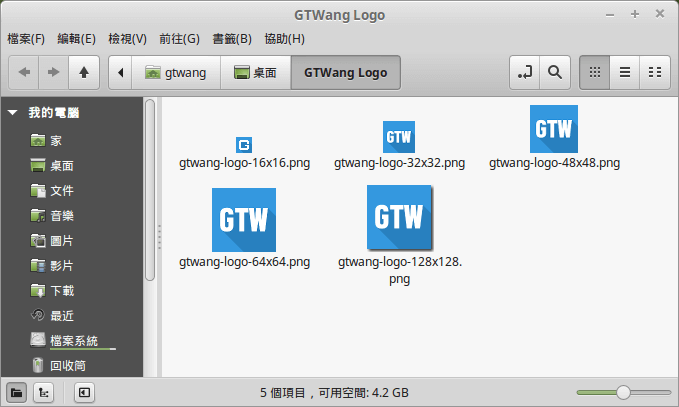Click the back navigation arrow button
679x407 pixels.
point(25,72)
